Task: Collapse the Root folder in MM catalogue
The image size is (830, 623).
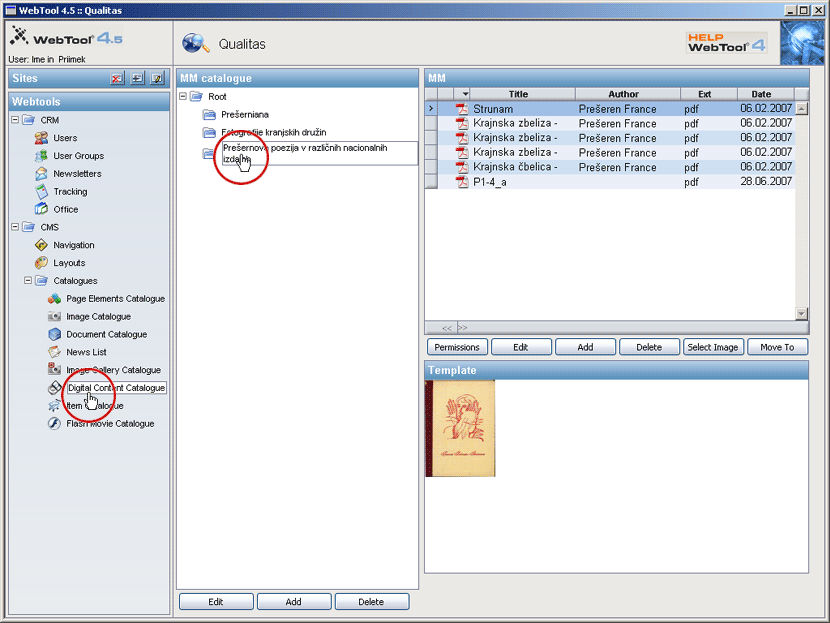Action: coord(184,97)
